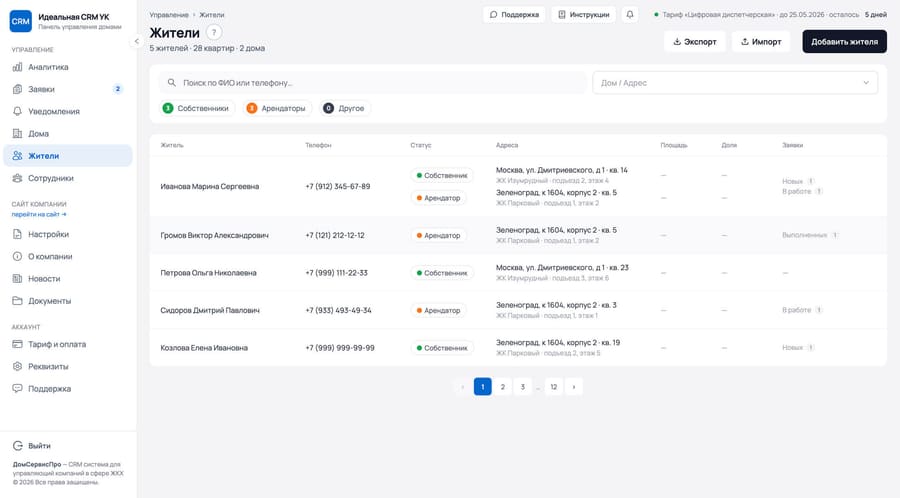Go to next page arrow in pagination
Screen dimensions: 900x498
click(x=573, y=387)
